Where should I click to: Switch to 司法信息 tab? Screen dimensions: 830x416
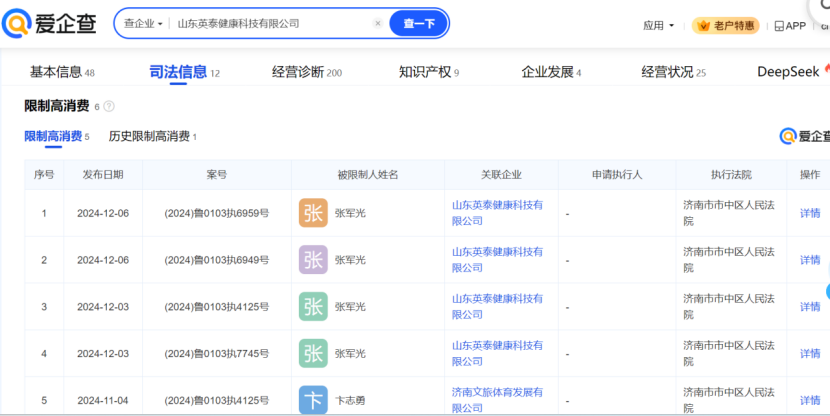pos(184,72)
